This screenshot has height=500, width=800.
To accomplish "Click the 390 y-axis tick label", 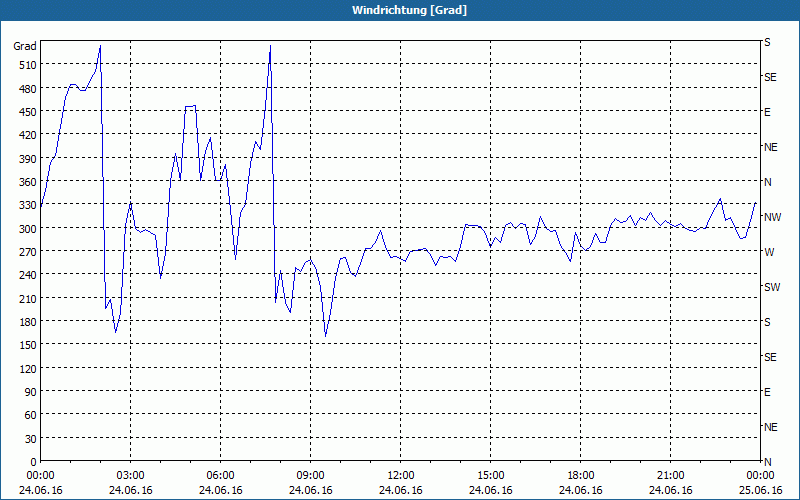I will pyautogui.click(x=28, y=158).
